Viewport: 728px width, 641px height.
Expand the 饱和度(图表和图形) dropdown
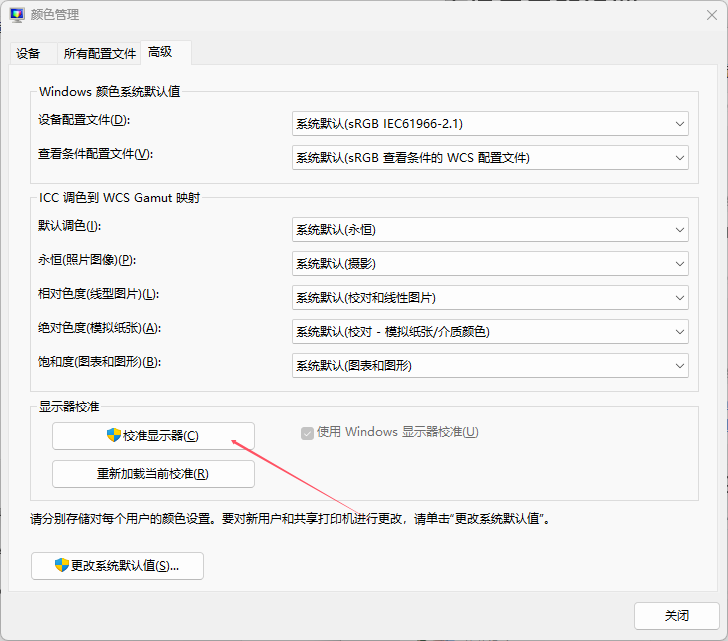click(x=490, y=366)
